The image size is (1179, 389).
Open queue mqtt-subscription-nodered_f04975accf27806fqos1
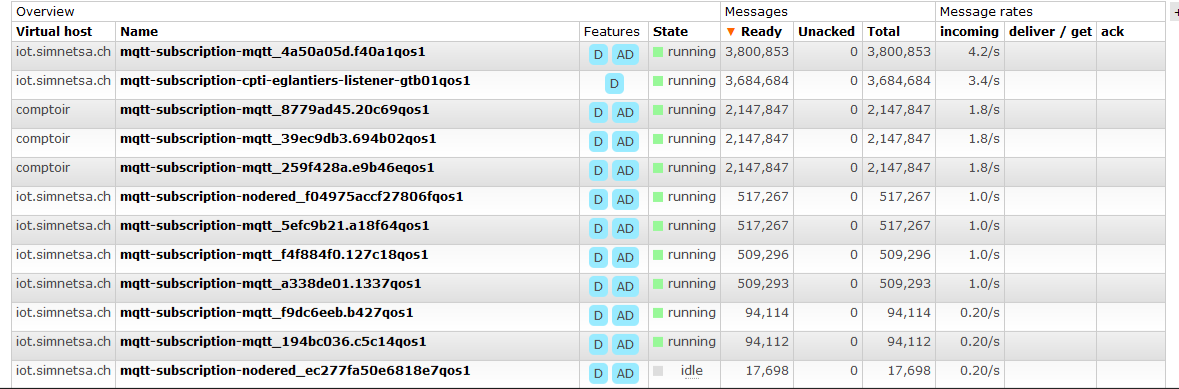point(292,196)
